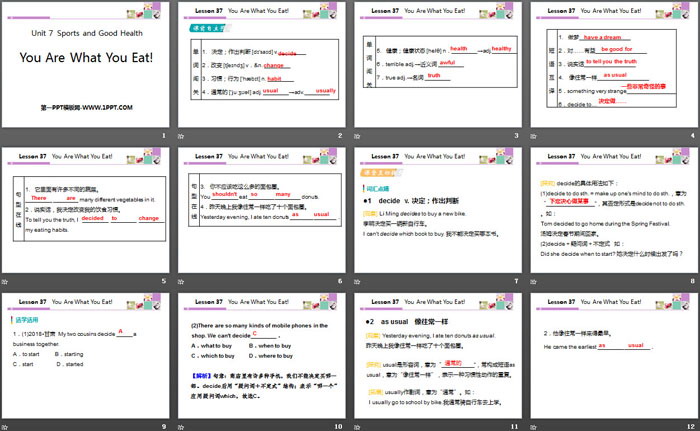Click the animation star icon under slide 8
Viewport: 700px width, 431px height.
pos(533,281)
